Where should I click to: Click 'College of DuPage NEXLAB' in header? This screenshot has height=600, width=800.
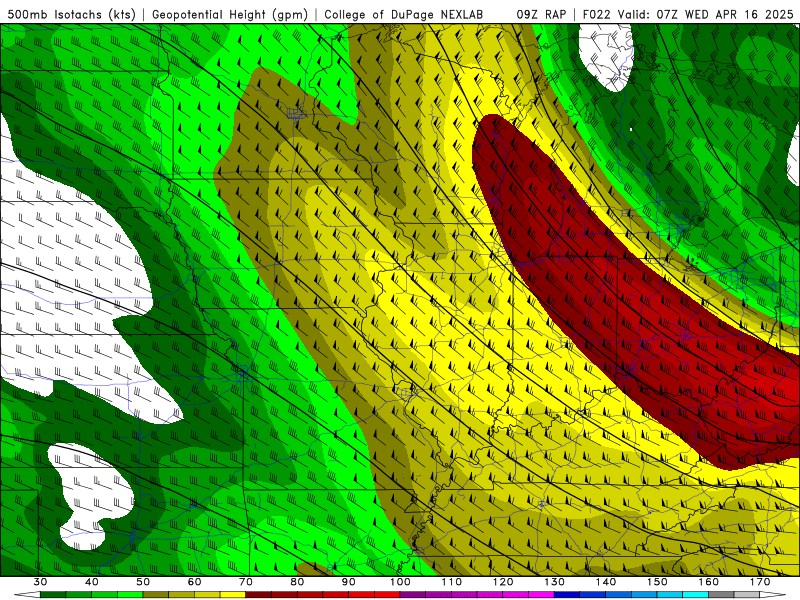404,15
